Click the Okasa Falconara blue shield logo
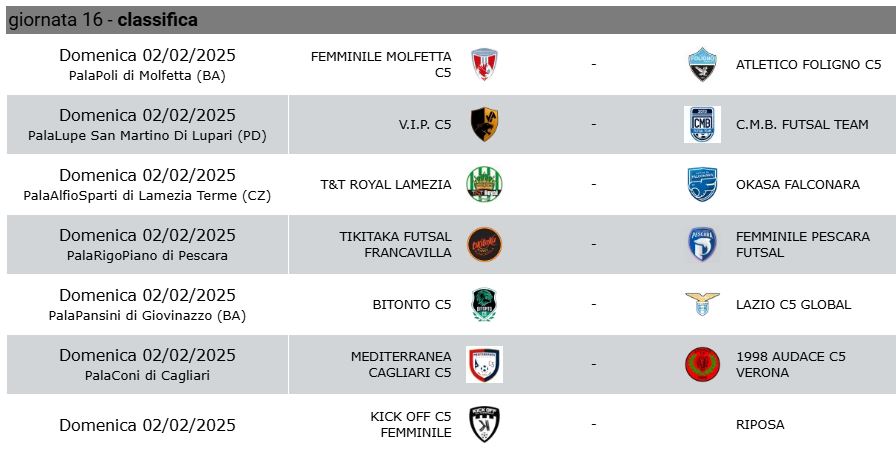Viewport: 896px width, 450px height. (702, 184)
